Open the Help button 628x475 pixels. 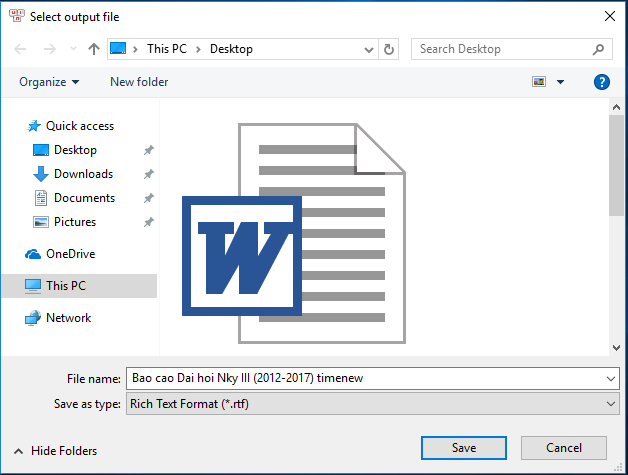point(602,82)
